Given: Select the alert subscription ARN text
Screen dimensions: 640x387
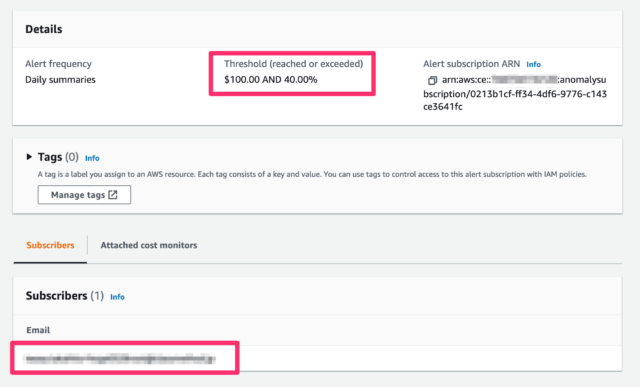Looking at the screenshot, I should click(x=515, y=93).
